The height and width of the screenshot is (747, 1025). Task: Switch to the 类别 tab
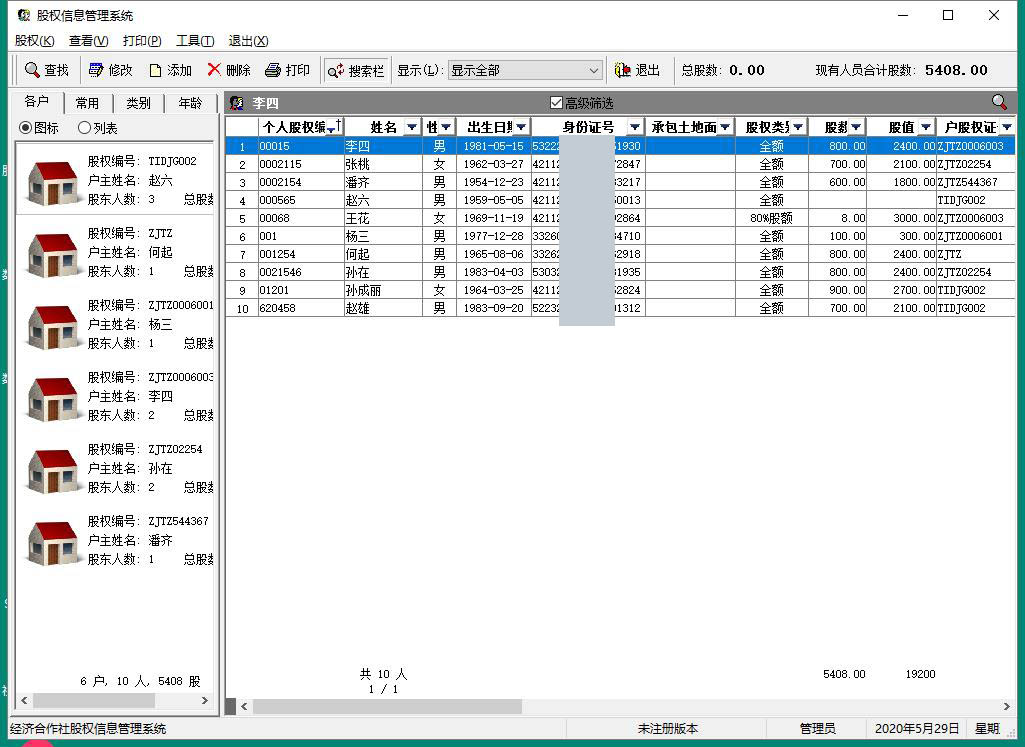[x=139, y=103]
